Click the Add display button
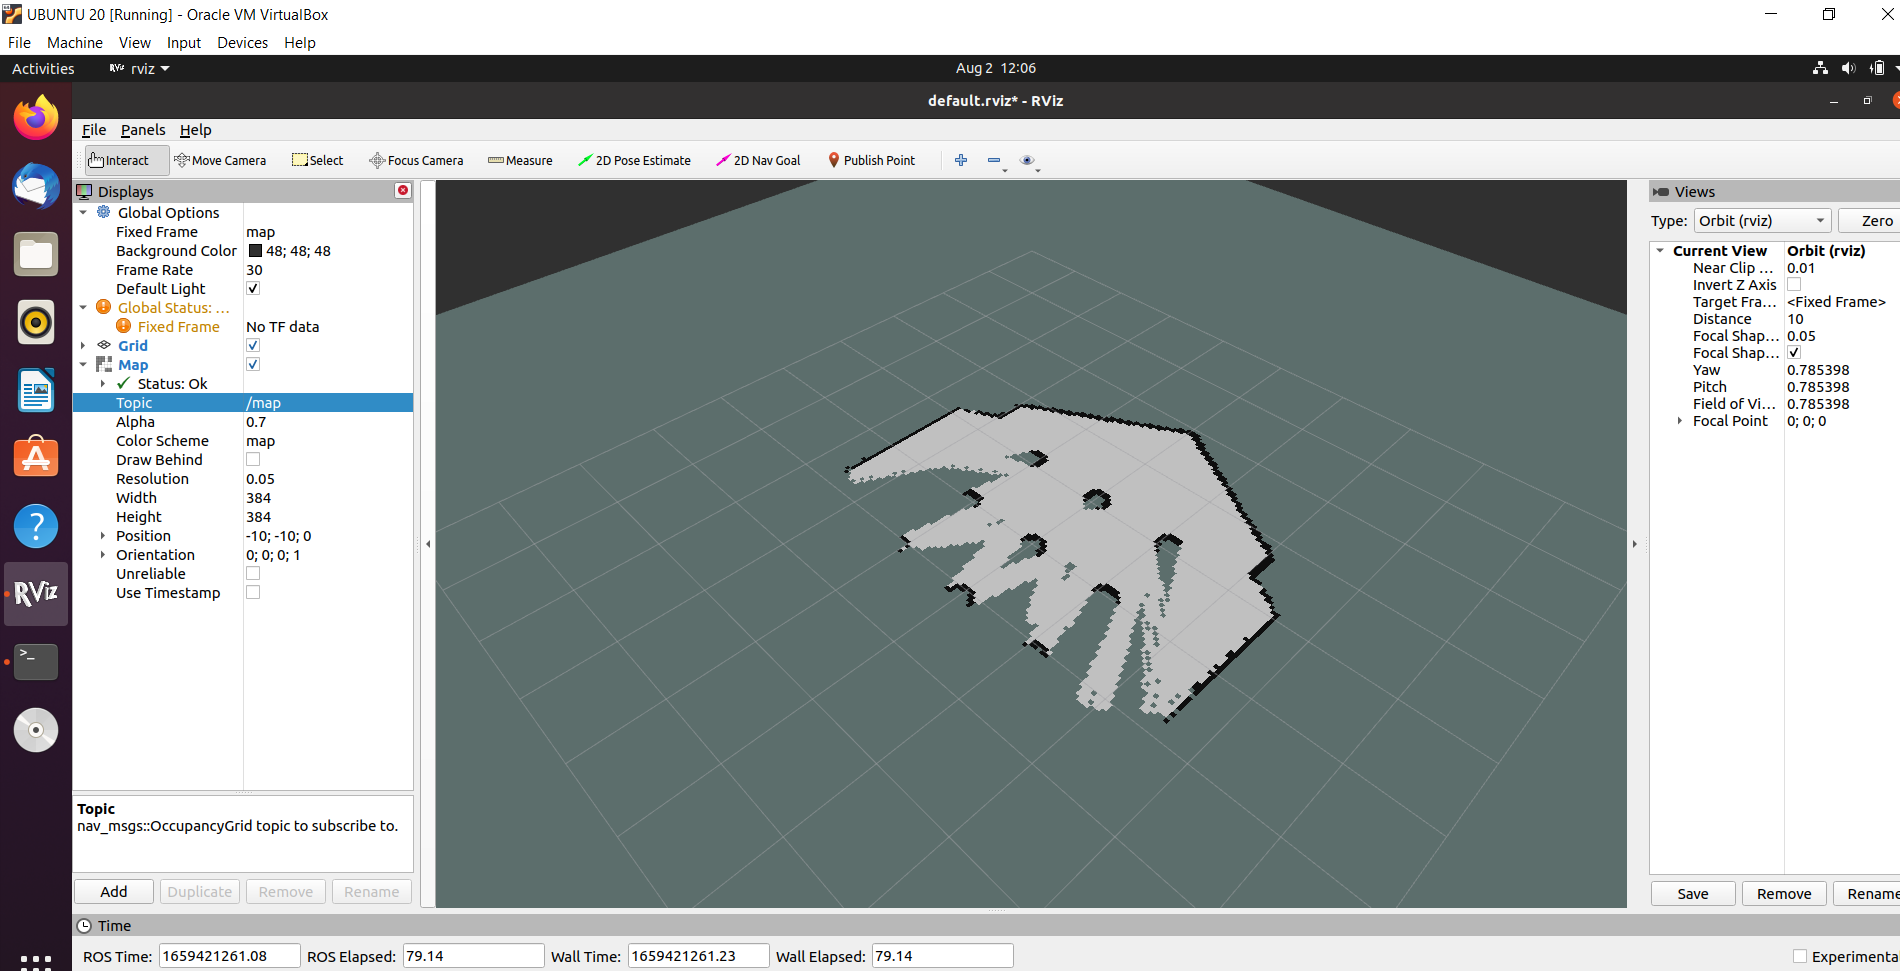Viewport: 1900px width, 971px height. (x=114, y=892)
